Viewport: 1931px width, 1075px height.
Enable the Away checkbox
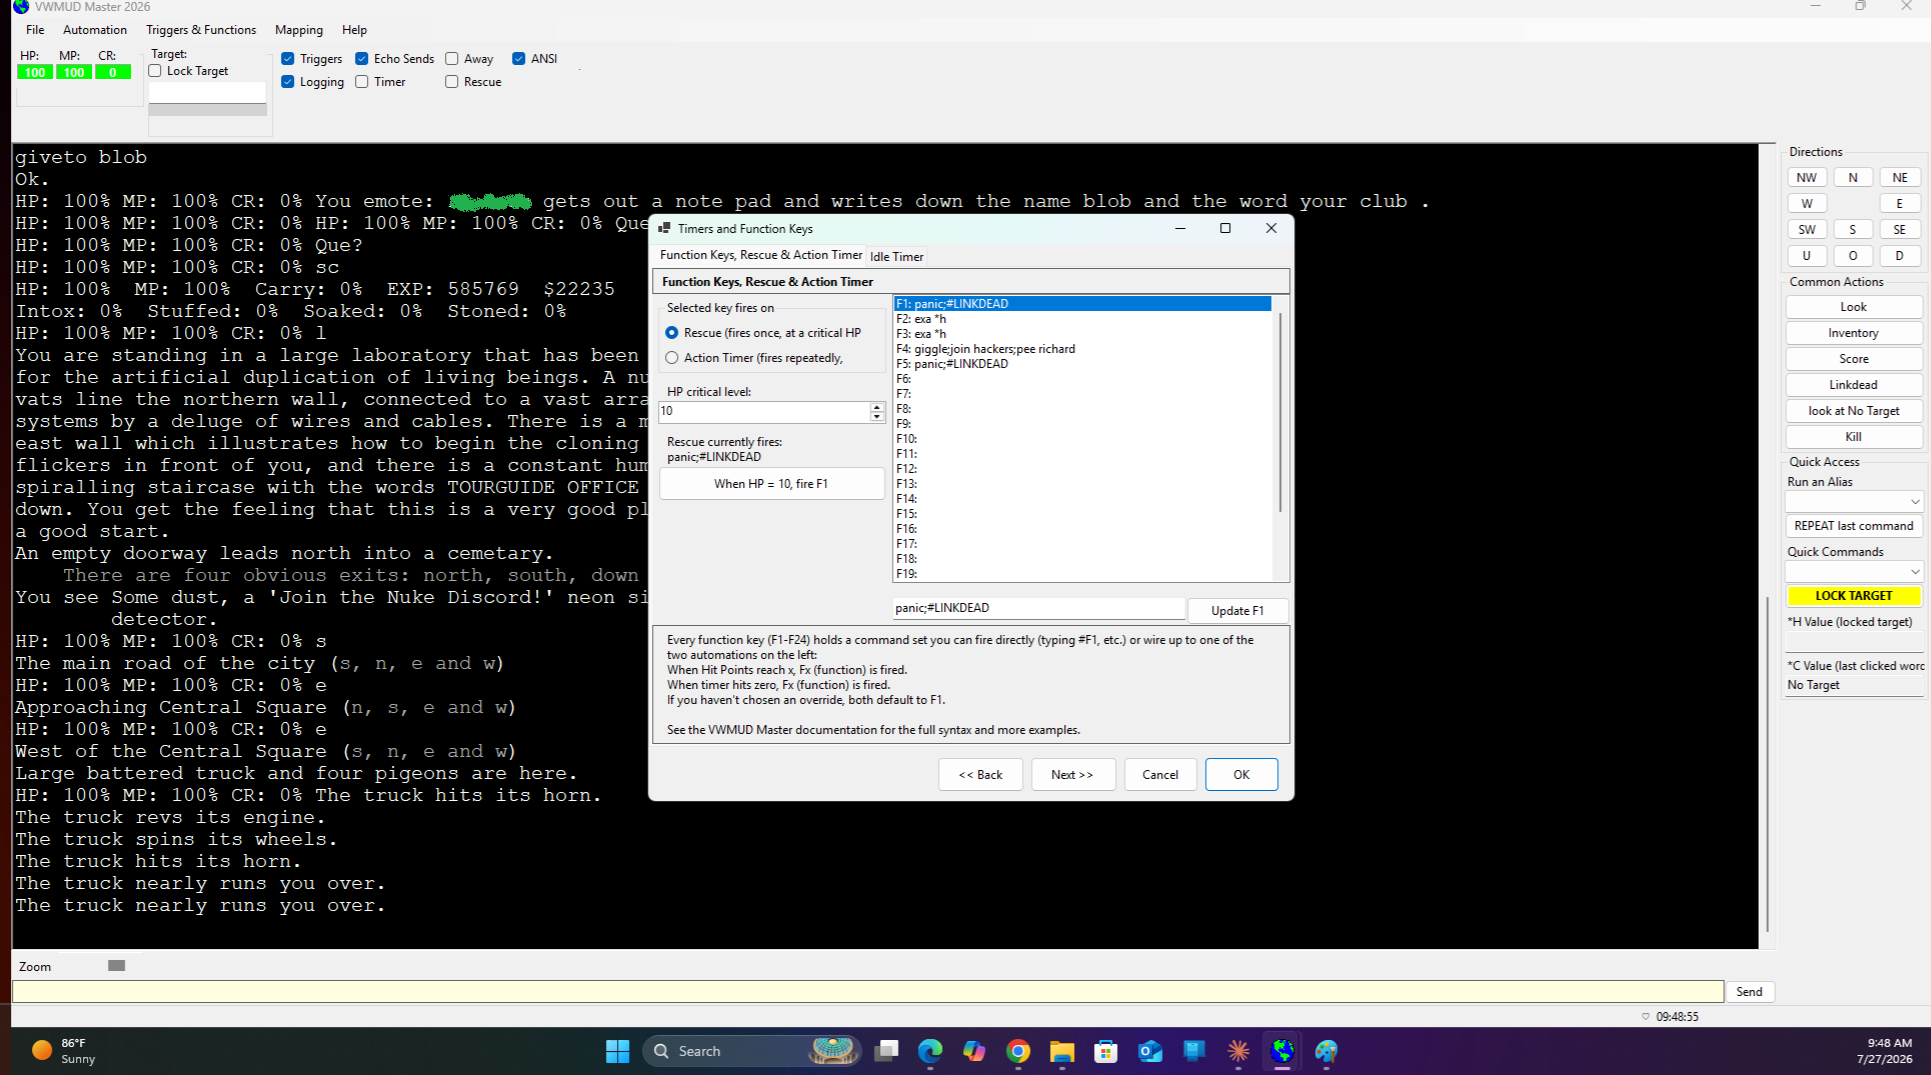452,59
